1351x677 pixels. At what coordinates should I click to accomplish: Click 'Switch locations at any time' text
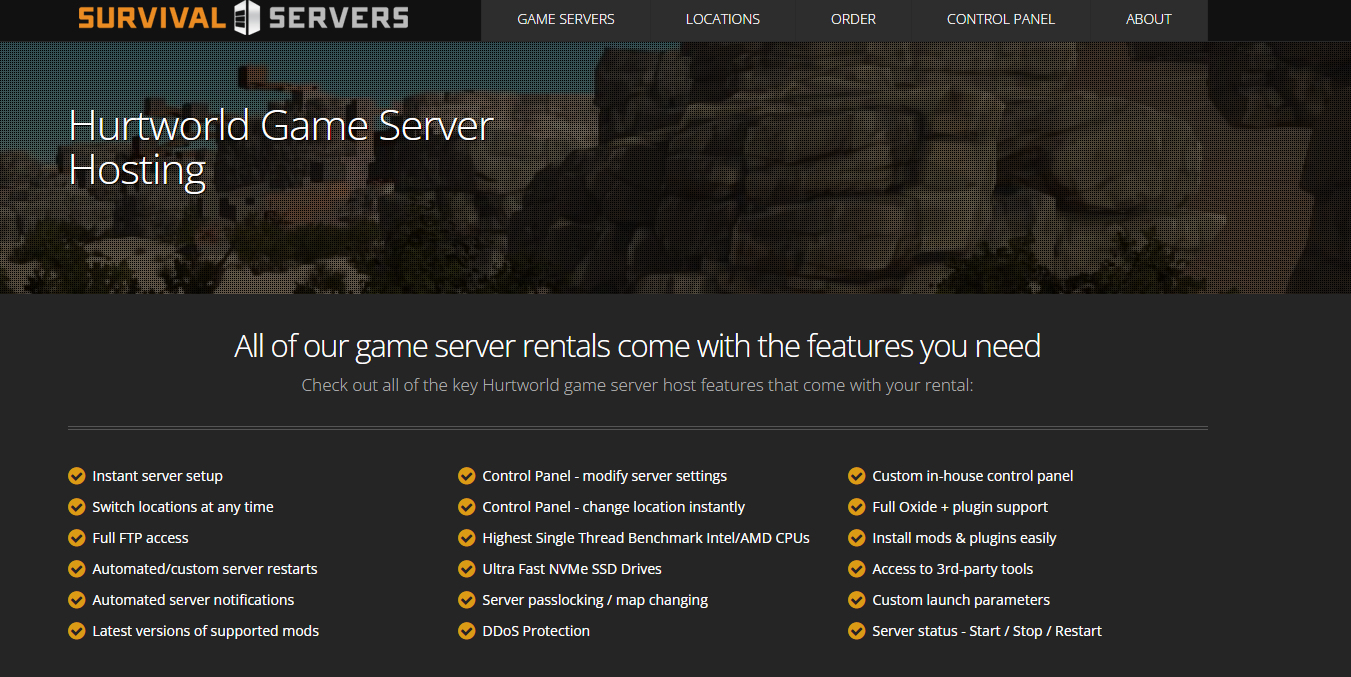pyautogui.click(x=183, y=507)
